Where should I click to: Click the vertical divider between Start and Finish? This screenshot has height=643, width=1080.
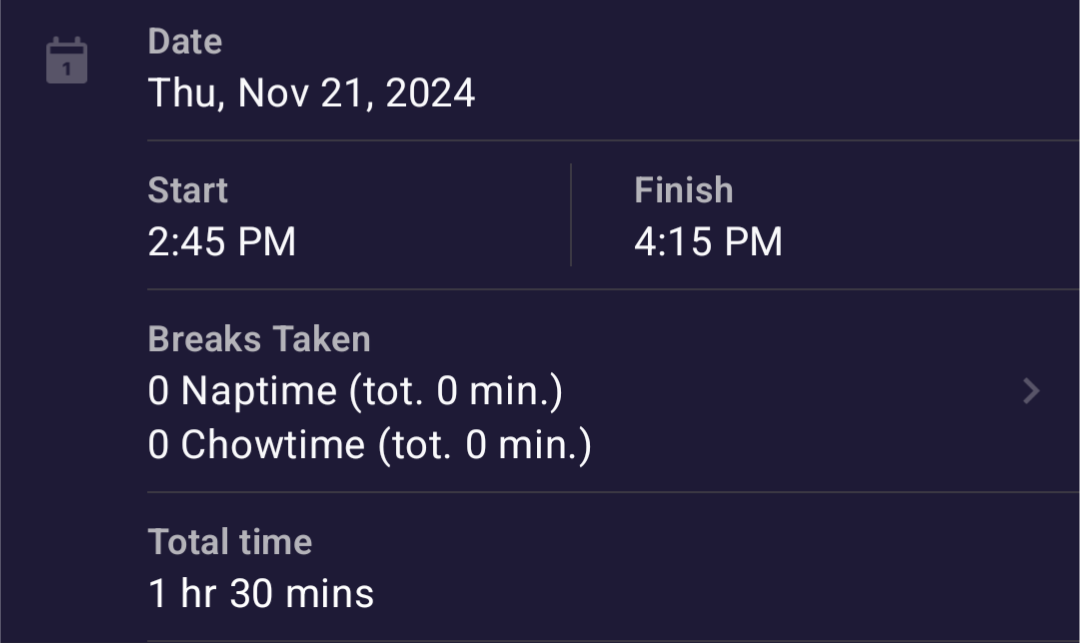571,215
